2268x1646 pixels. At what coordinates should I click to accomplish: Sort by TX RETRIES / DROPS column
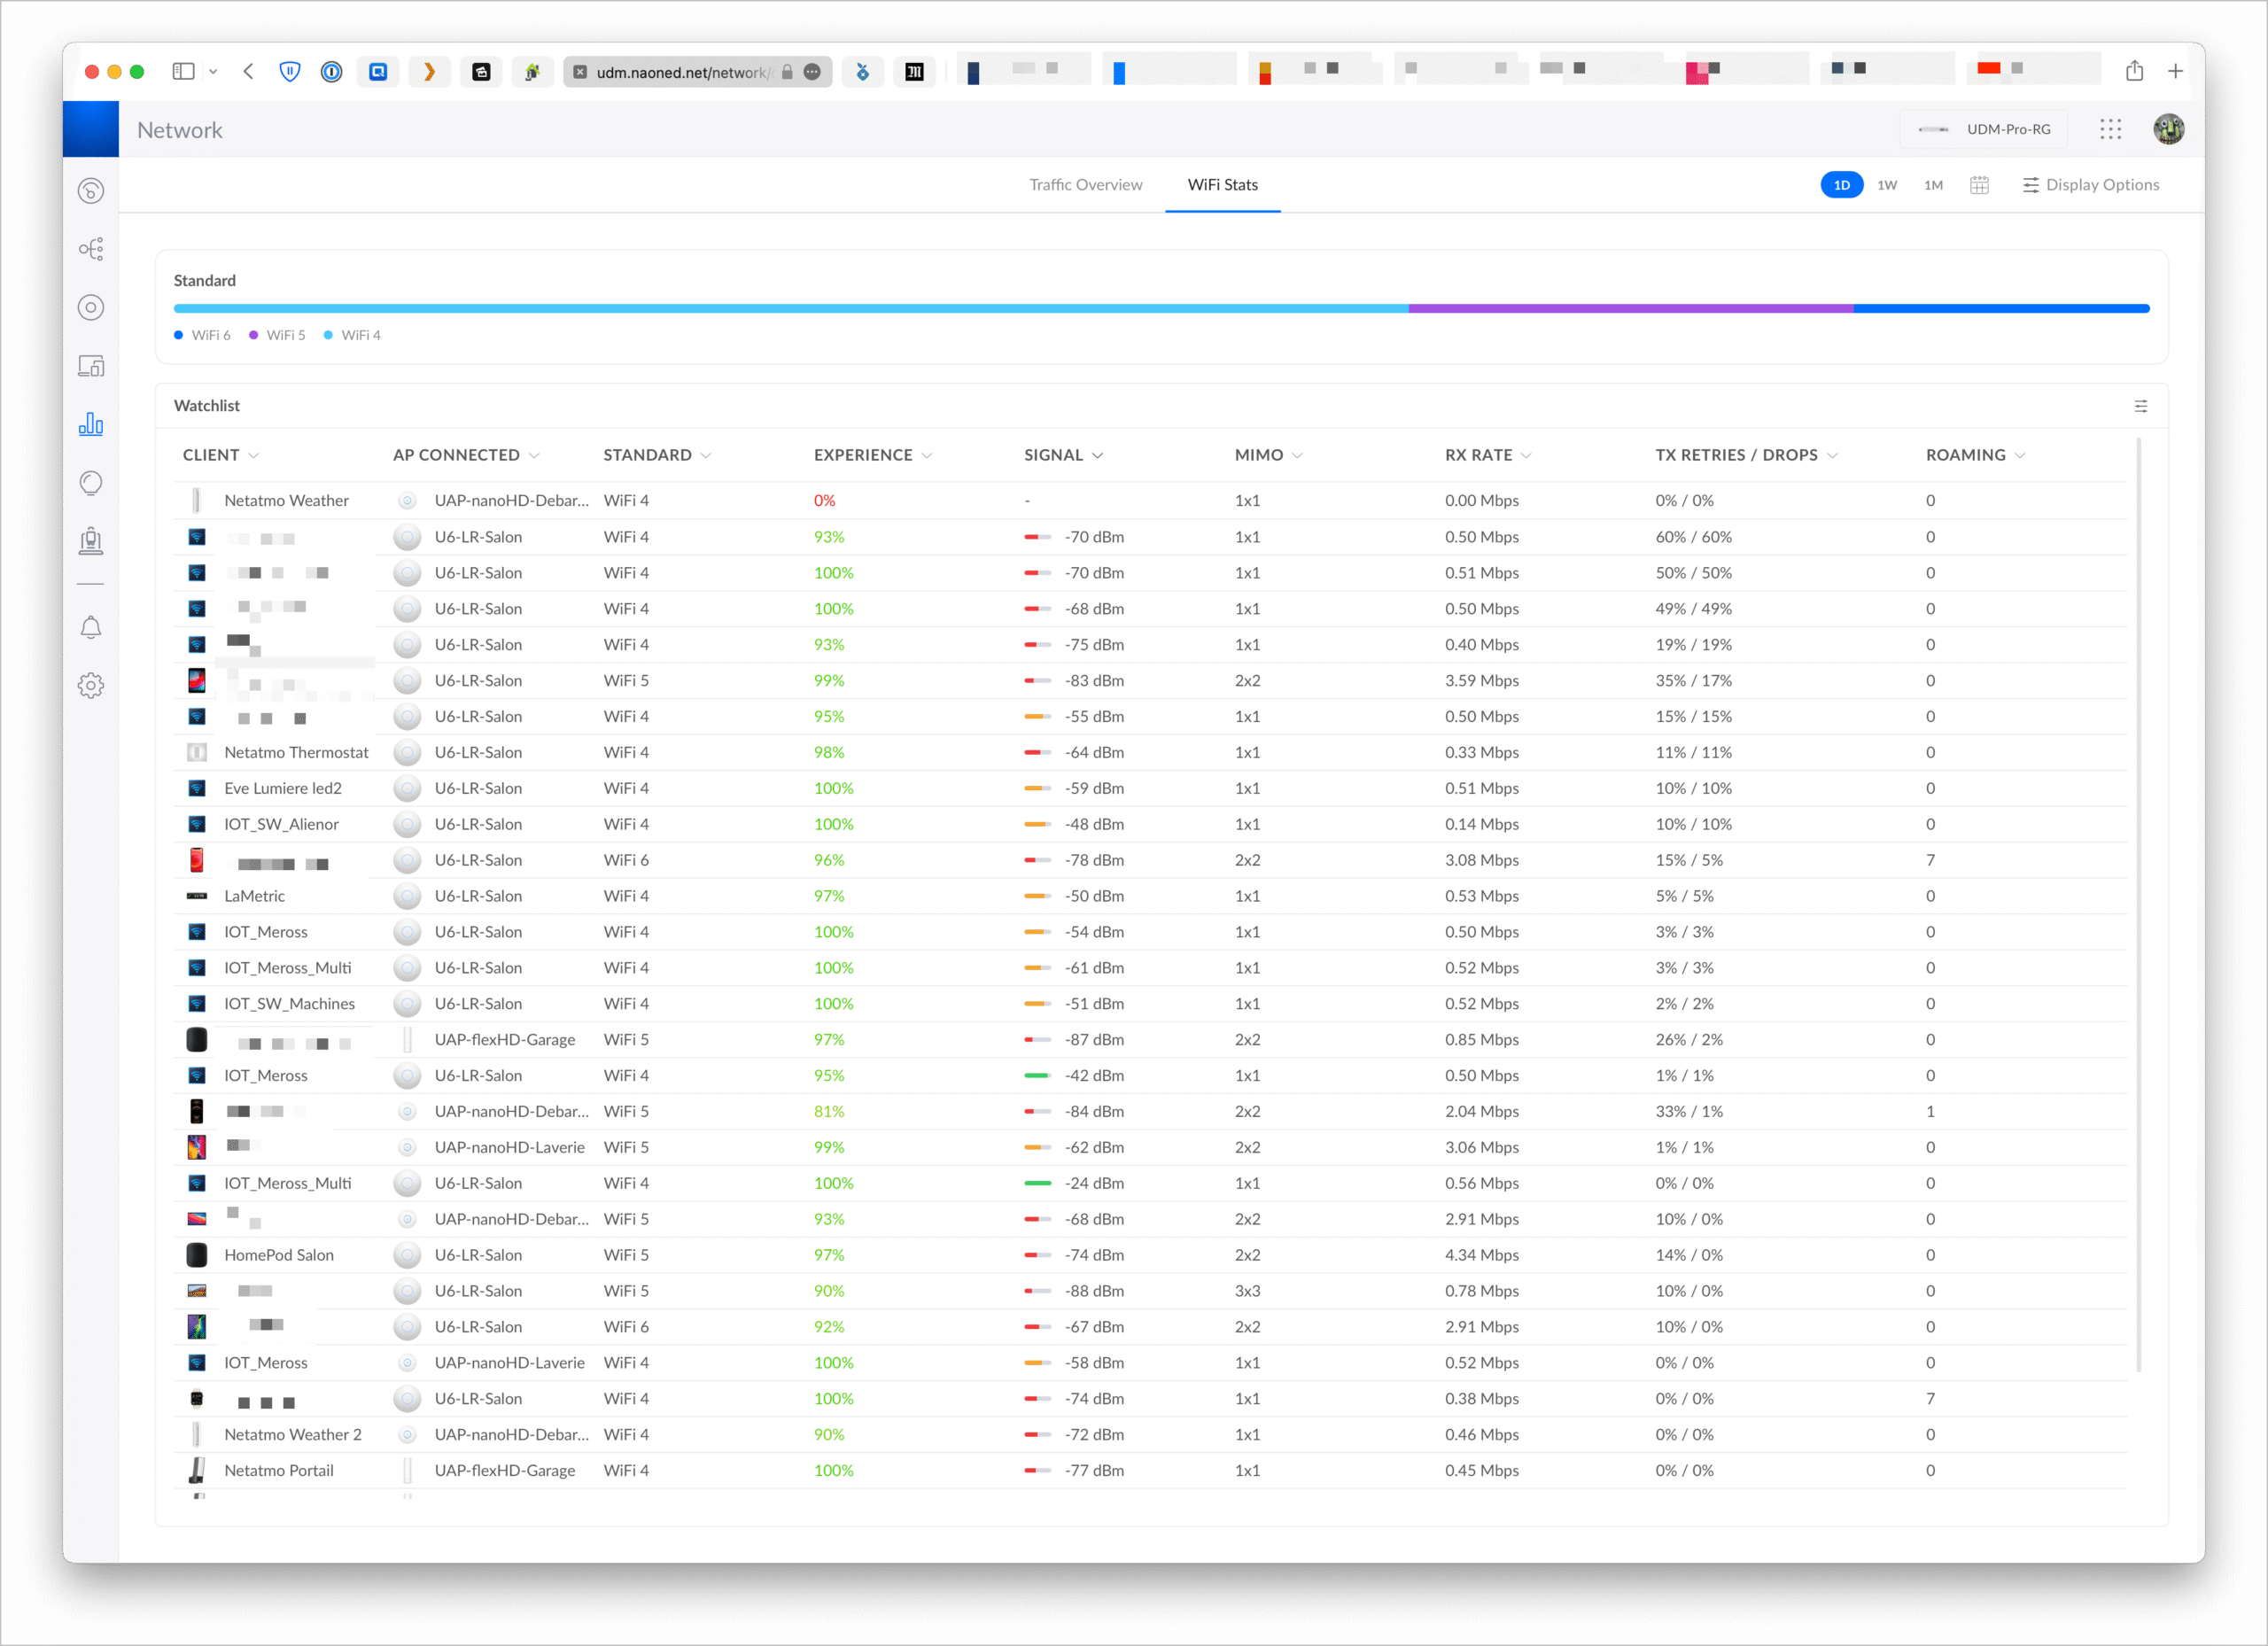pyautogui.click(x=1736, y=455)
